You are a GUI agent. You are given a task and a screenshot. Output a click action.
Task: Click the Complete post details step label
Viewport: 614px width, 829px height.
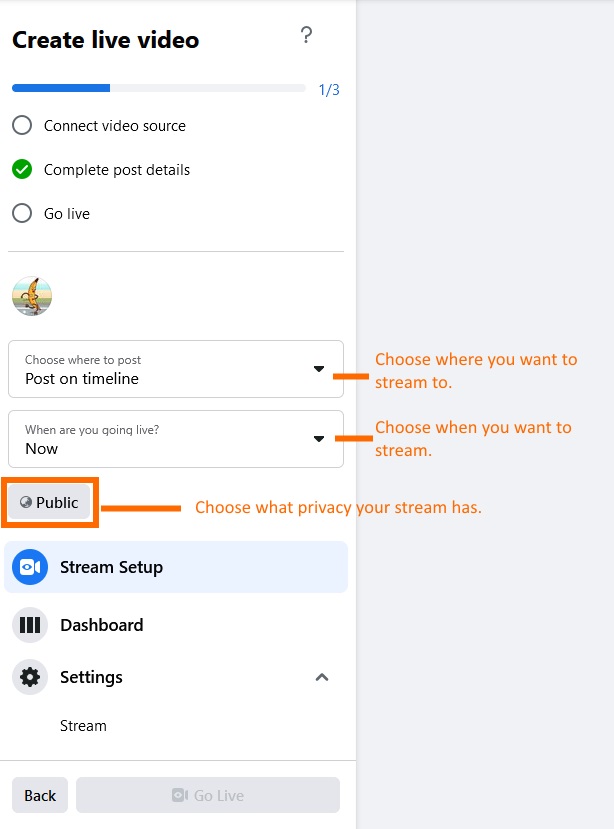coord(117,170)
